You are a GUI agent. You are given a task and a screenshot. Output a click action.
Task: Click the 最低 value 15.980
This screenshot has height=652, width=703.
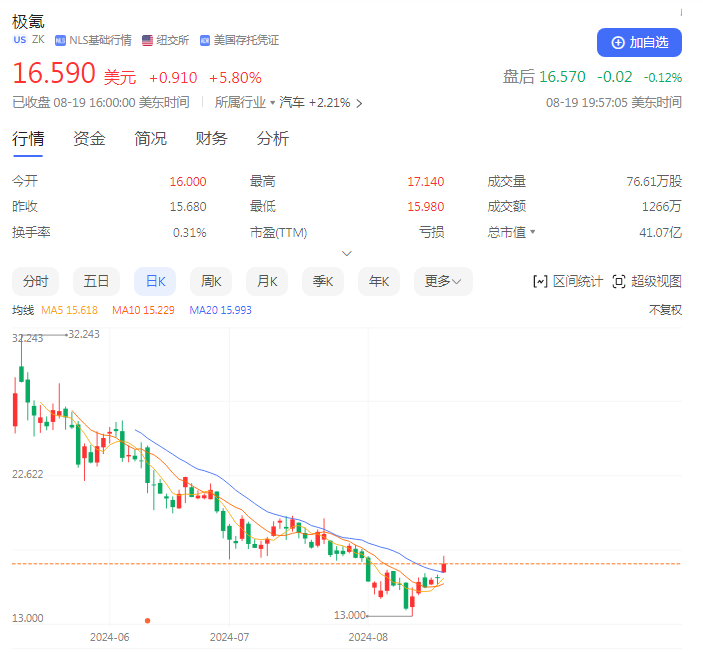425,207
